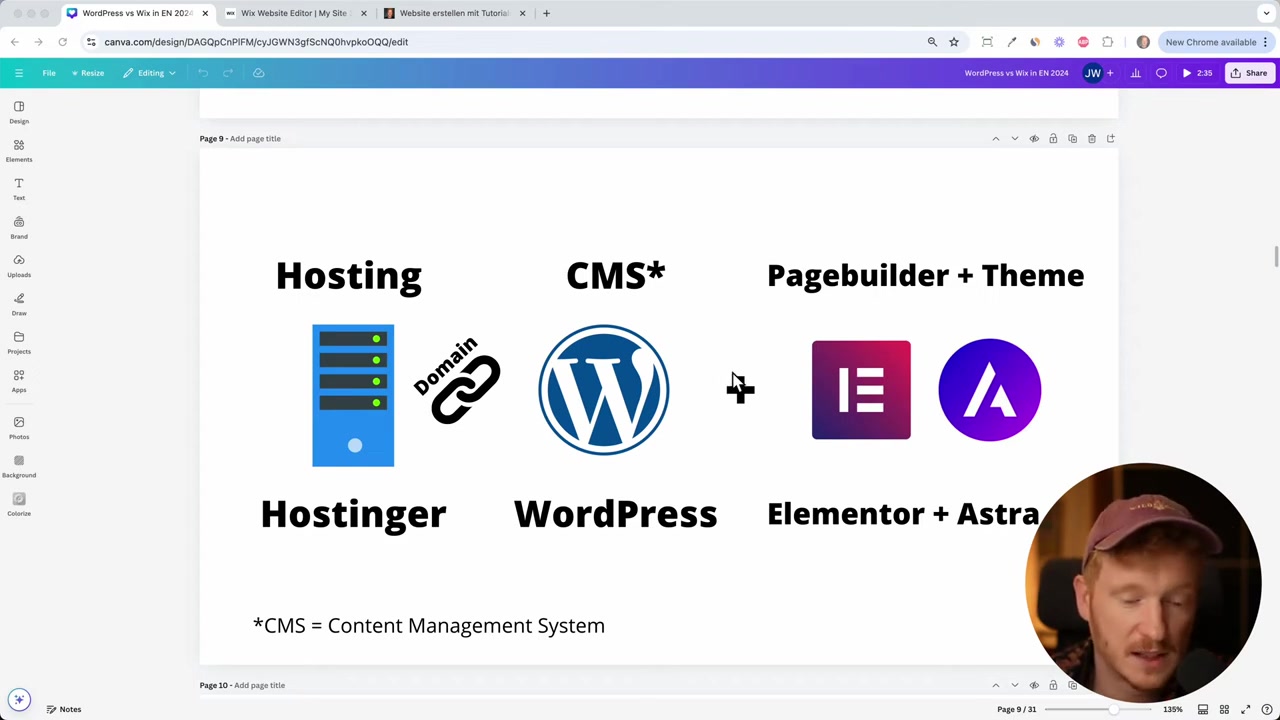Open the Resize menu
Viewport: 1280px width, 720px height.
[x=87, y=73]
